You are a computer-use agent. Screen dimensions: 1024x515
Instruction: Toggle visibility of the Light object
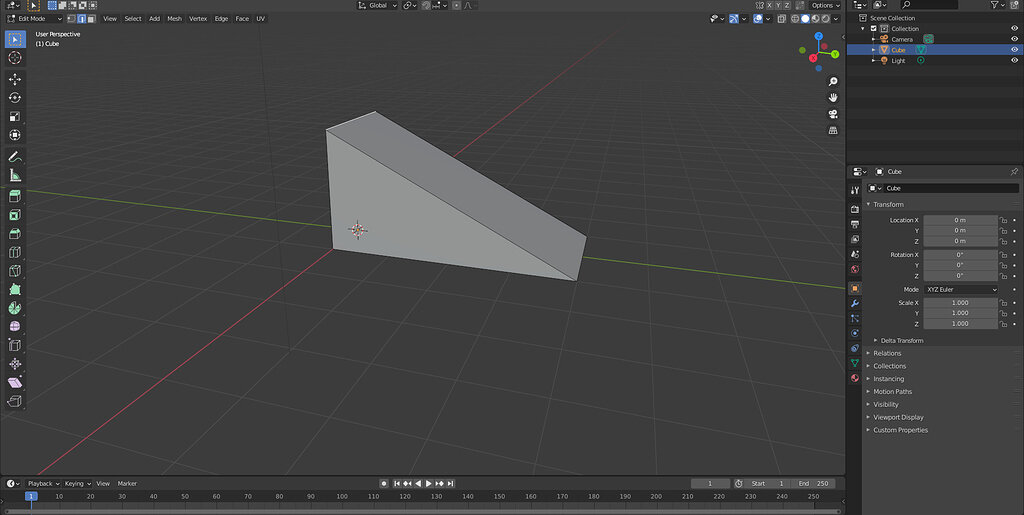pyautogui.click(x=1014, y=61)
